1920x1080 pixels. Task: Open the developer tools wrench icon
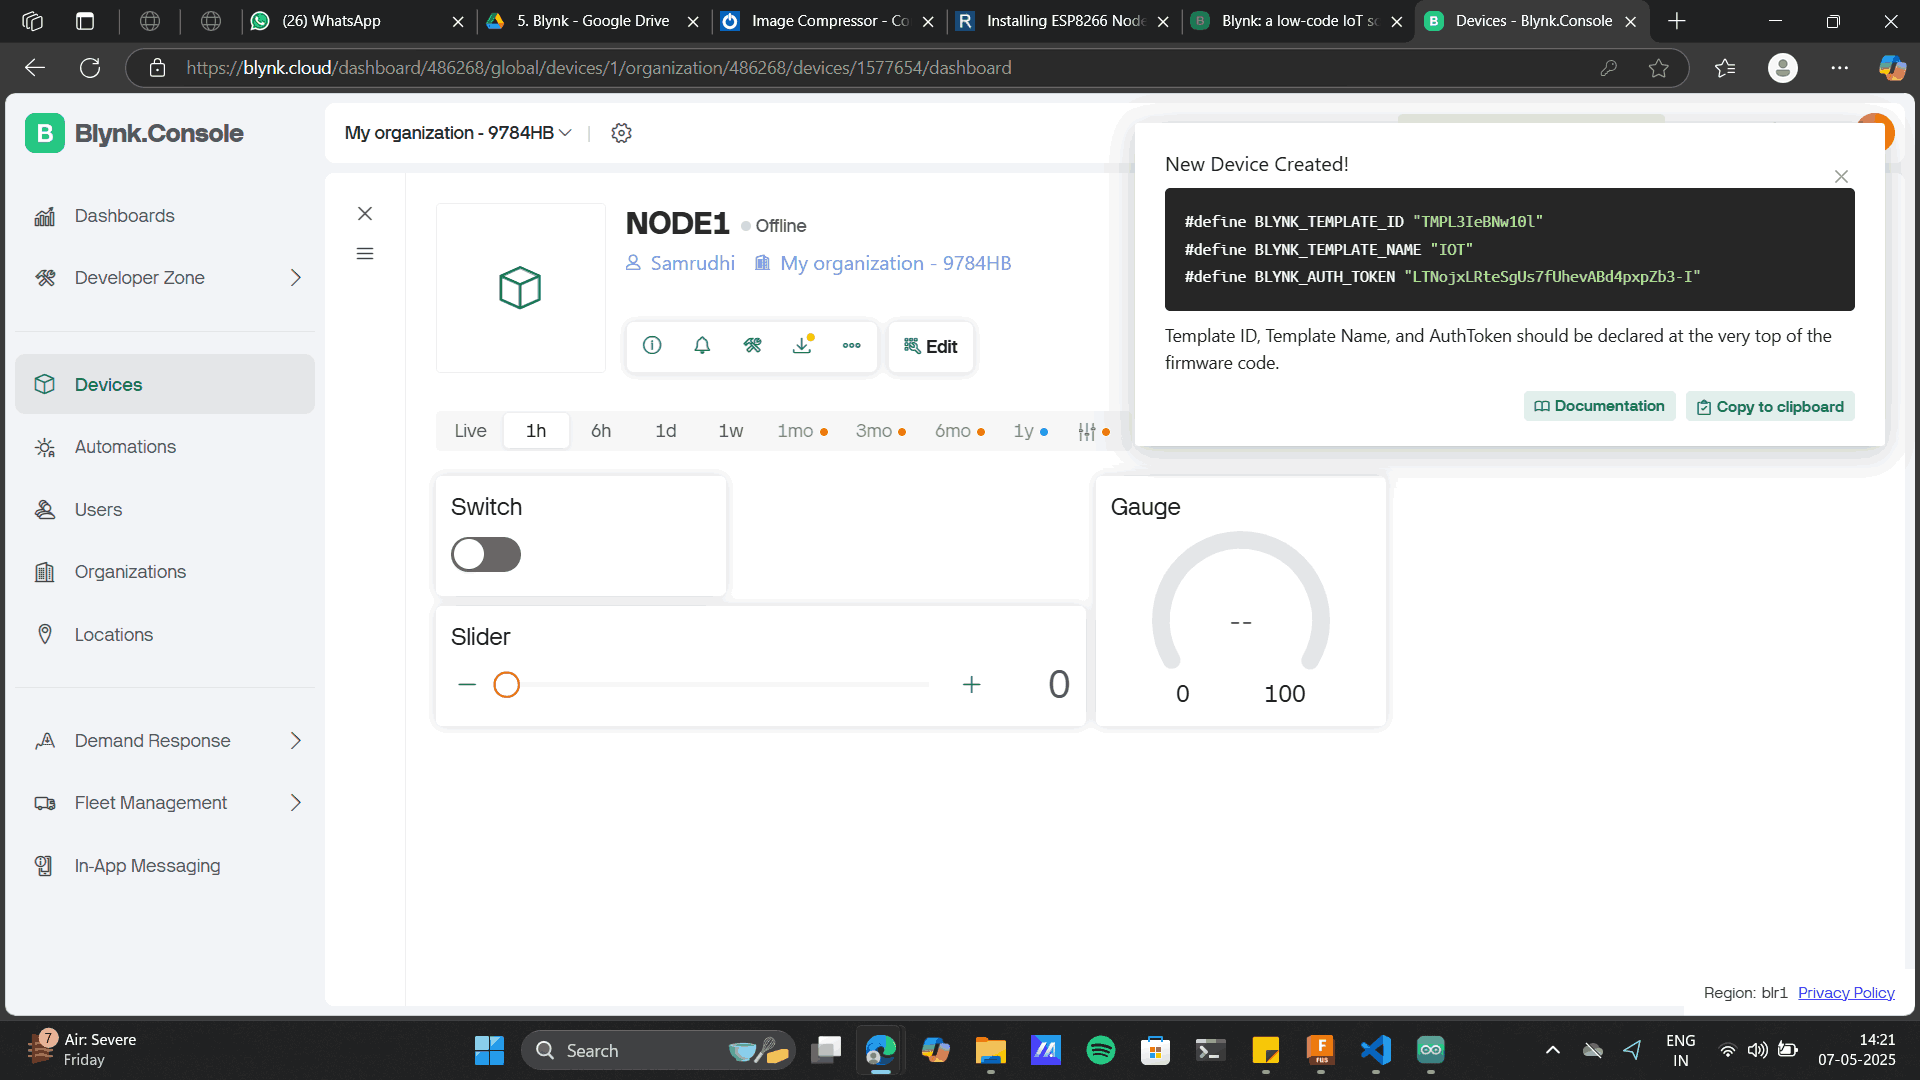[x=752, y=346]
